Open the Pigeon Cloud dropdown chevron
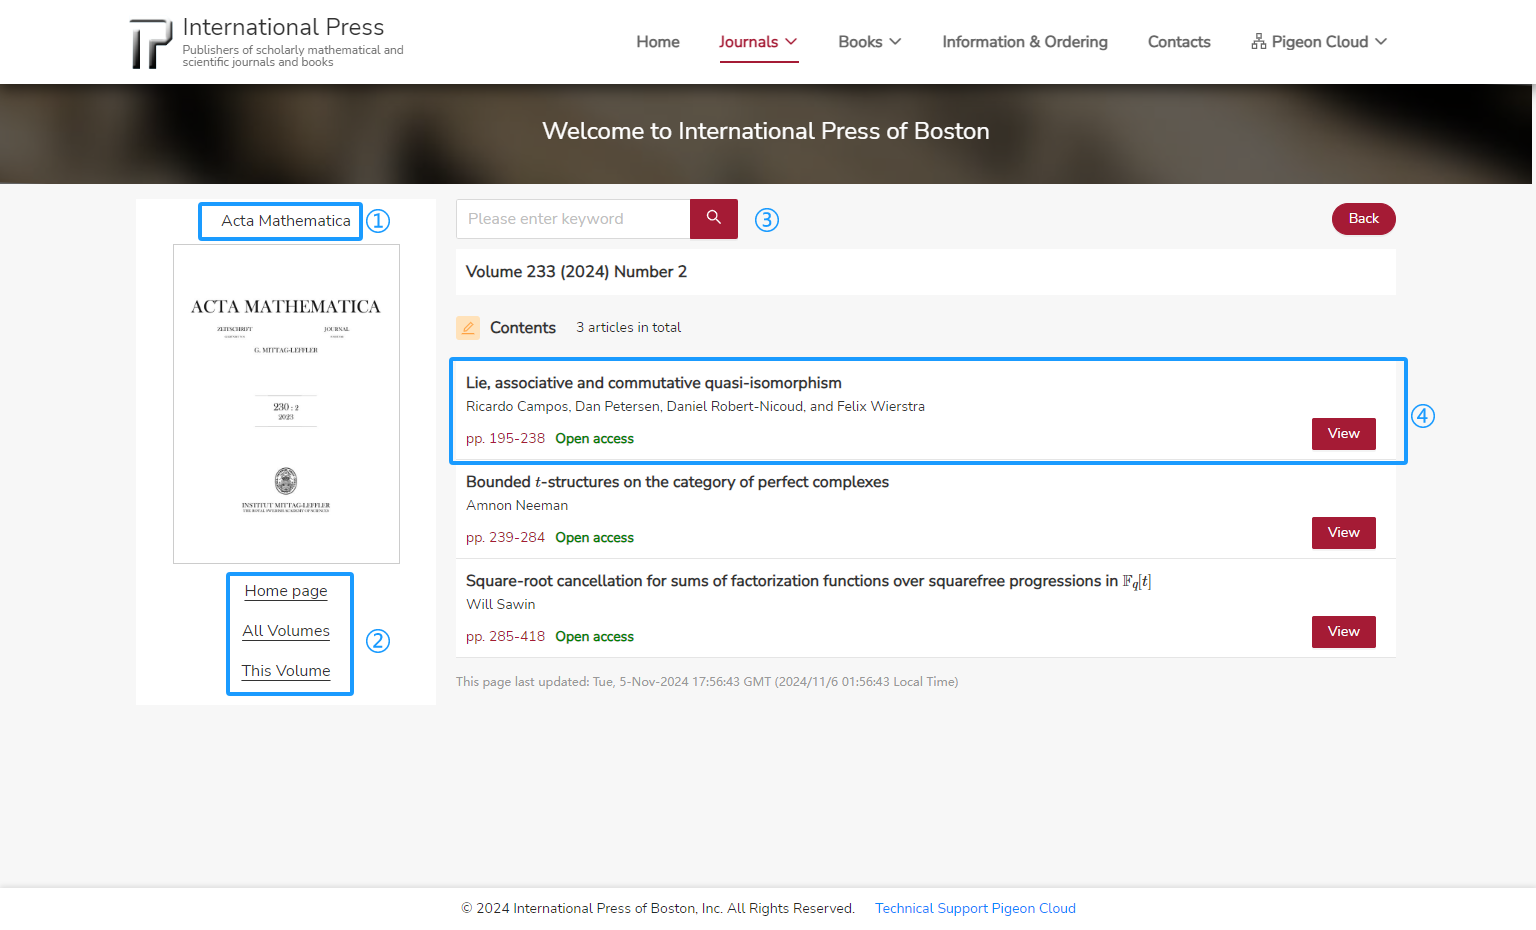1536x930 pixels. pyautogui.click(x=1381, y=42)
